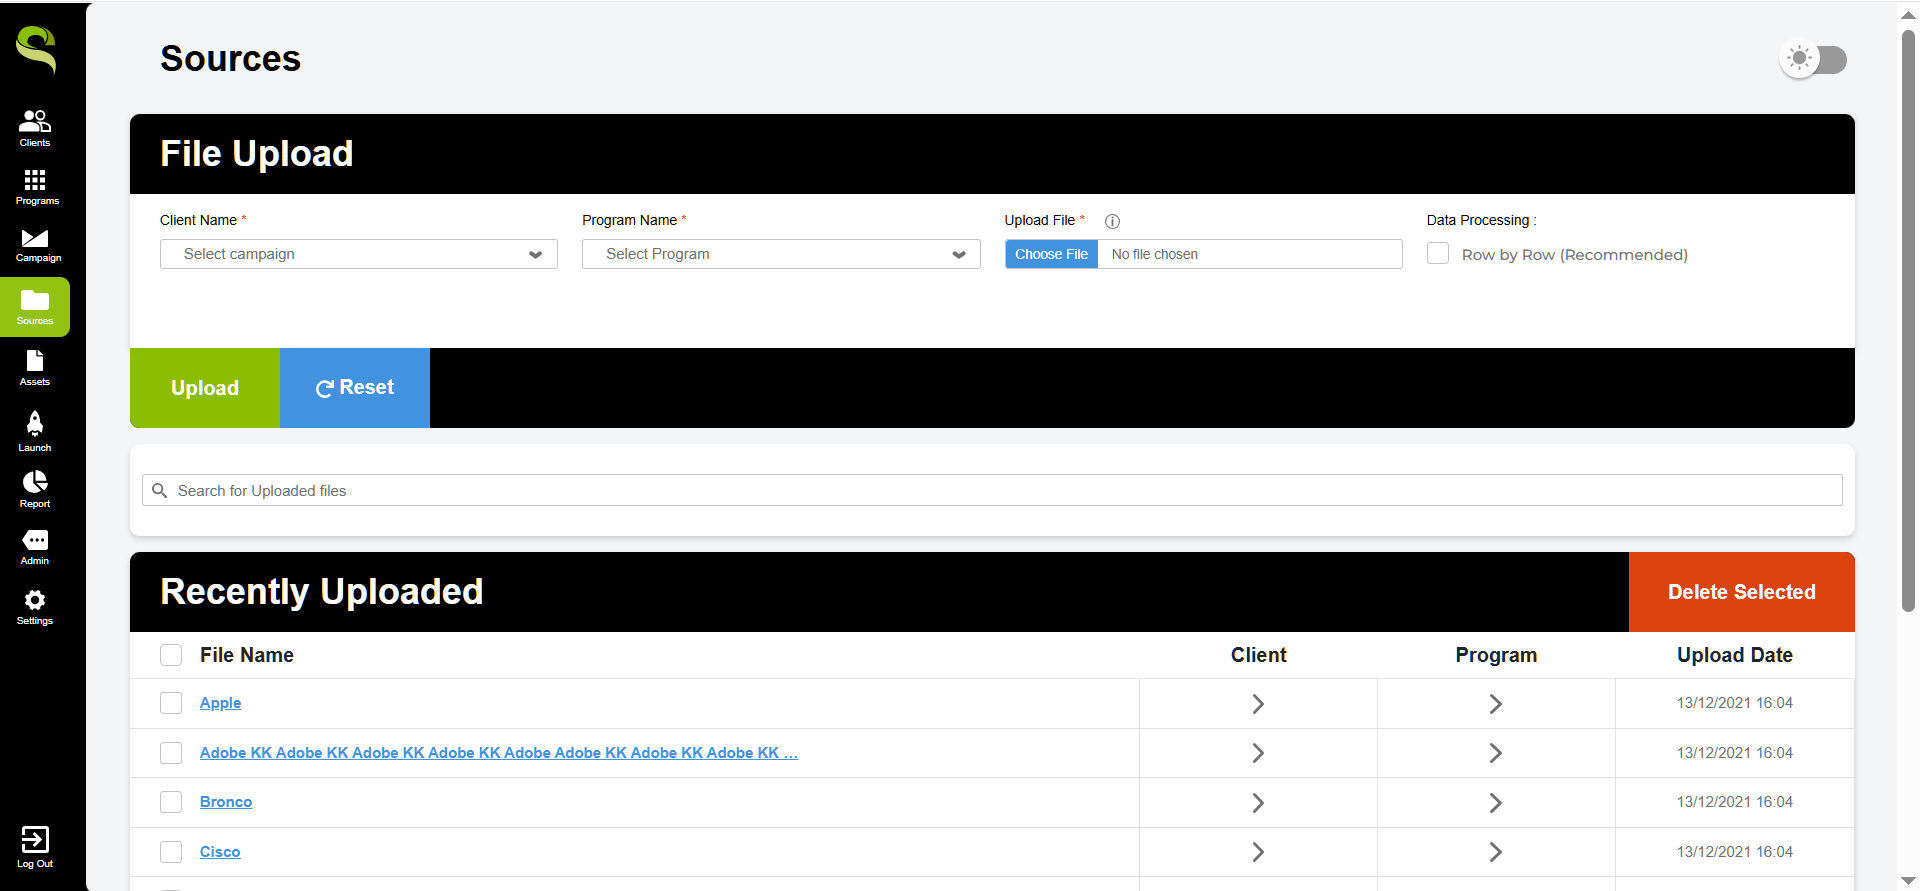Image resolution: width=1920 pixels, height=891 pixels.
Task: Click the Upload File info icon
Action: coord(1112,221)
